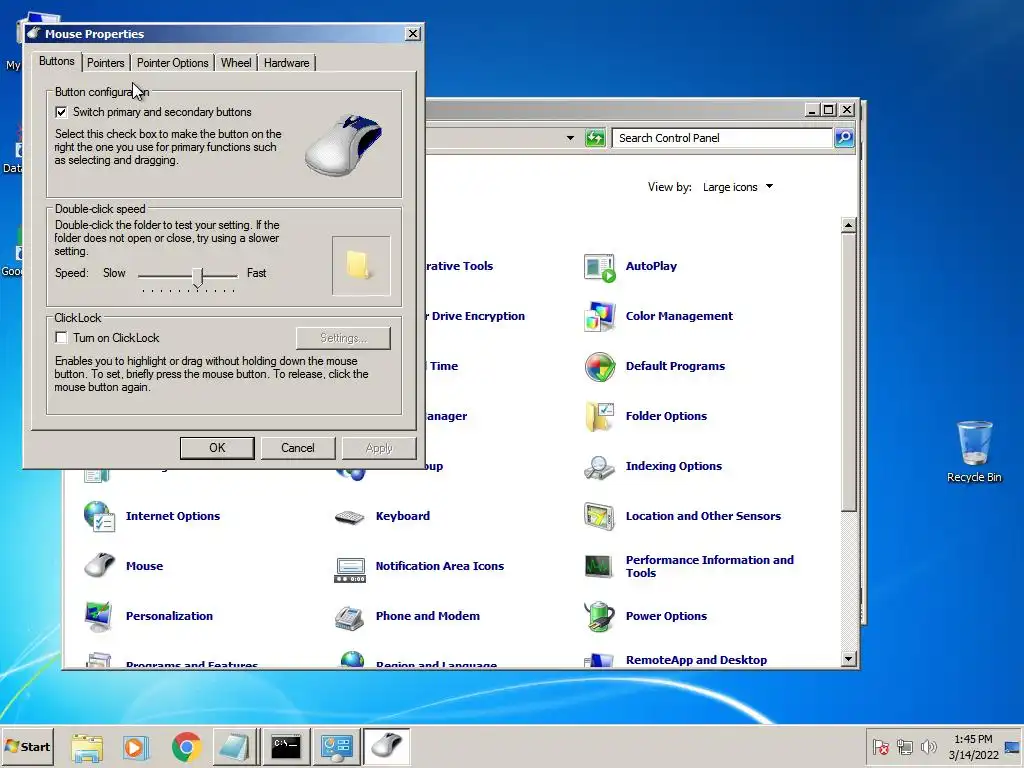The width and height of the screenshot is (1024, 768).
Task: Open the Keyboard icon
Action: 349,517
